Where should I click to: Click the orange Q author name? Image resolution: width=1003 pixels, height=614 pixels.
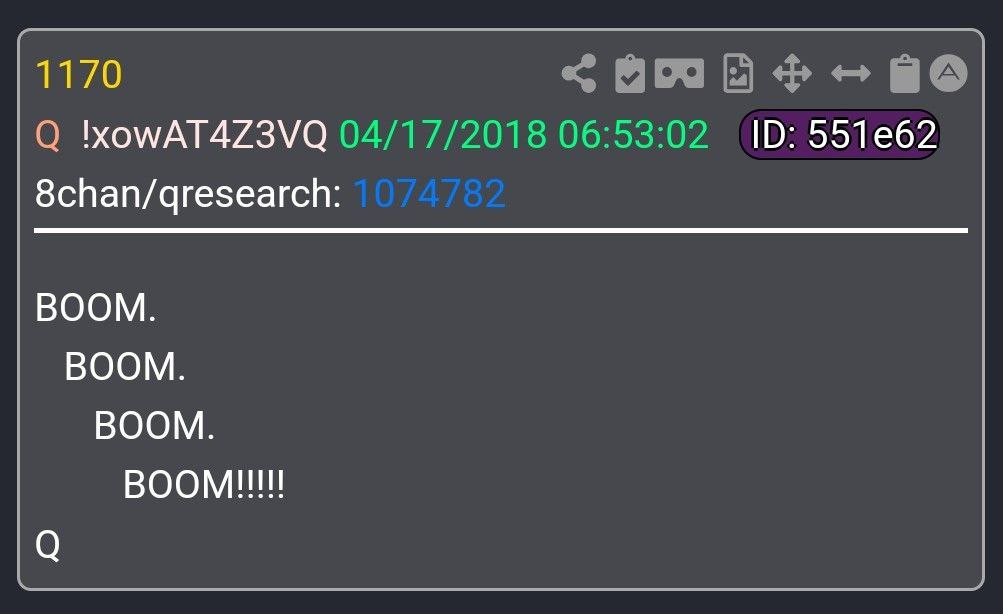tap(48, 135)
